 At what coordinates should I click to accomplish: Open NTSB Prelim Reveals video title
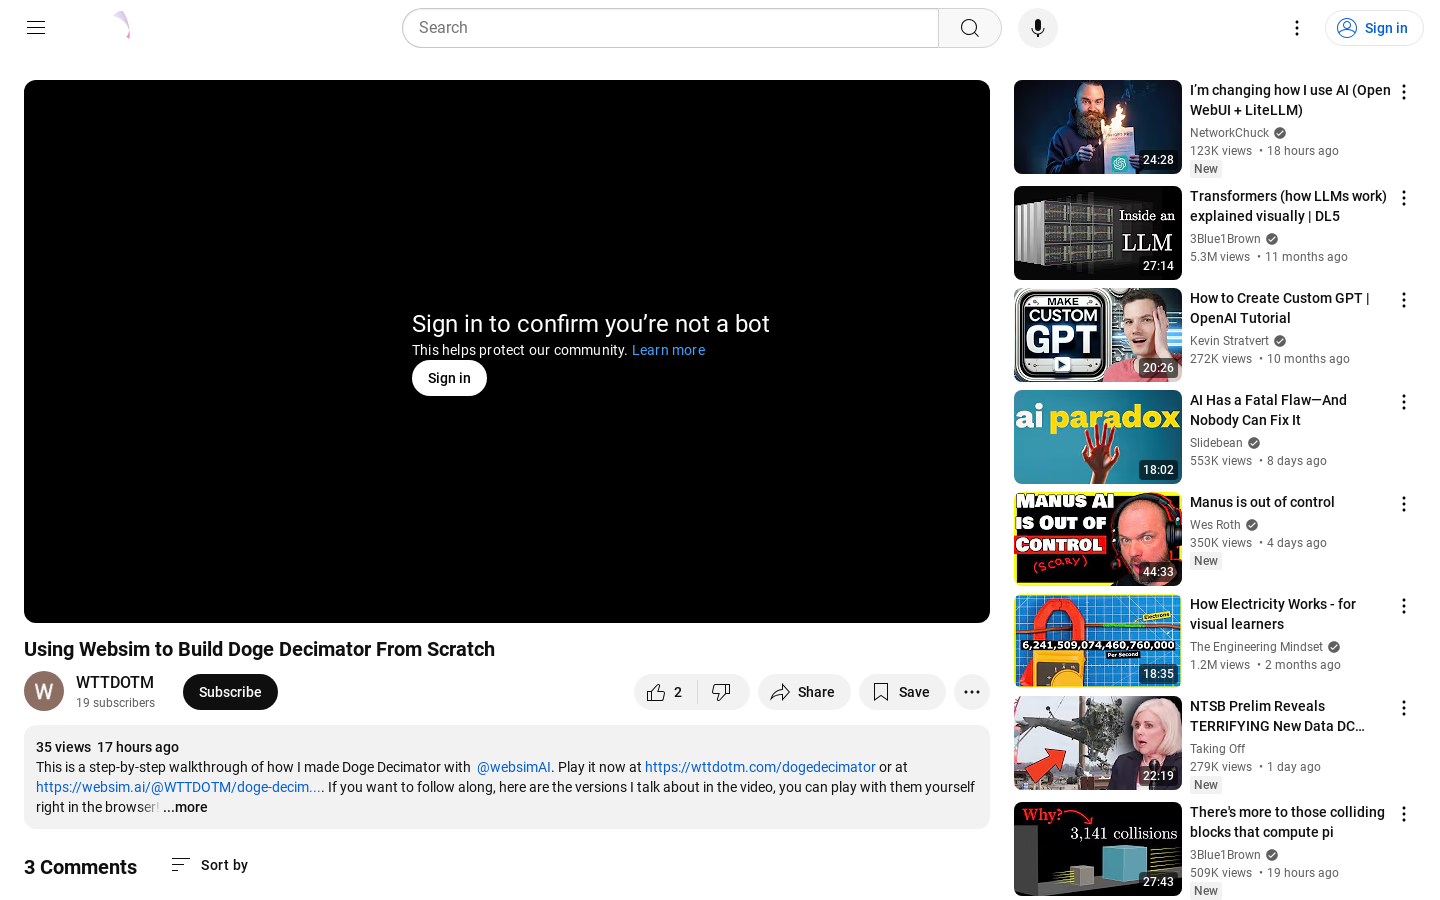pyautogui.click(x=1277, y=716)
